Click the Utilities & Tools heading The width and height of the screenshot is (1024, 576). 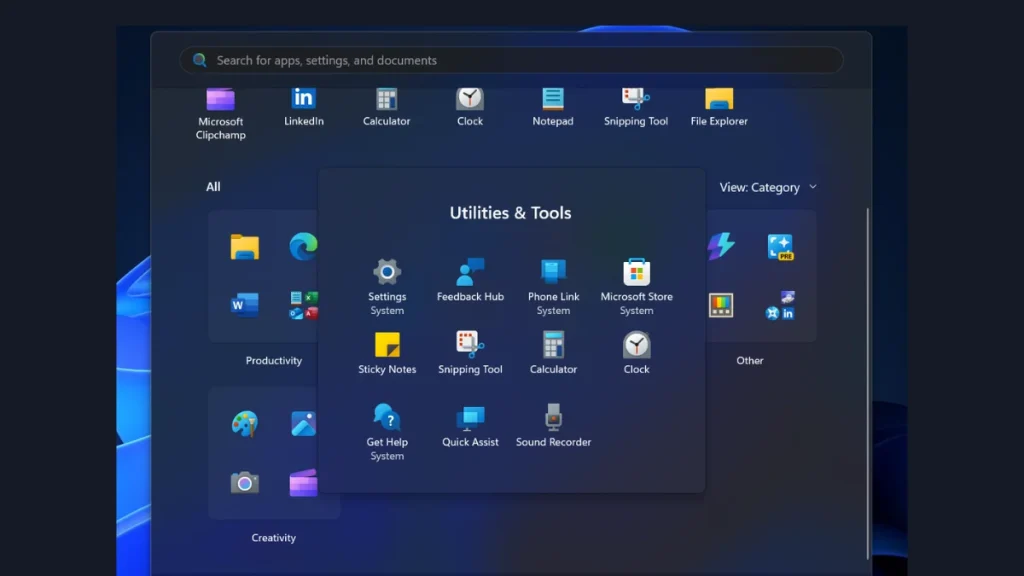pyautogui.click(x=510, y=213)
